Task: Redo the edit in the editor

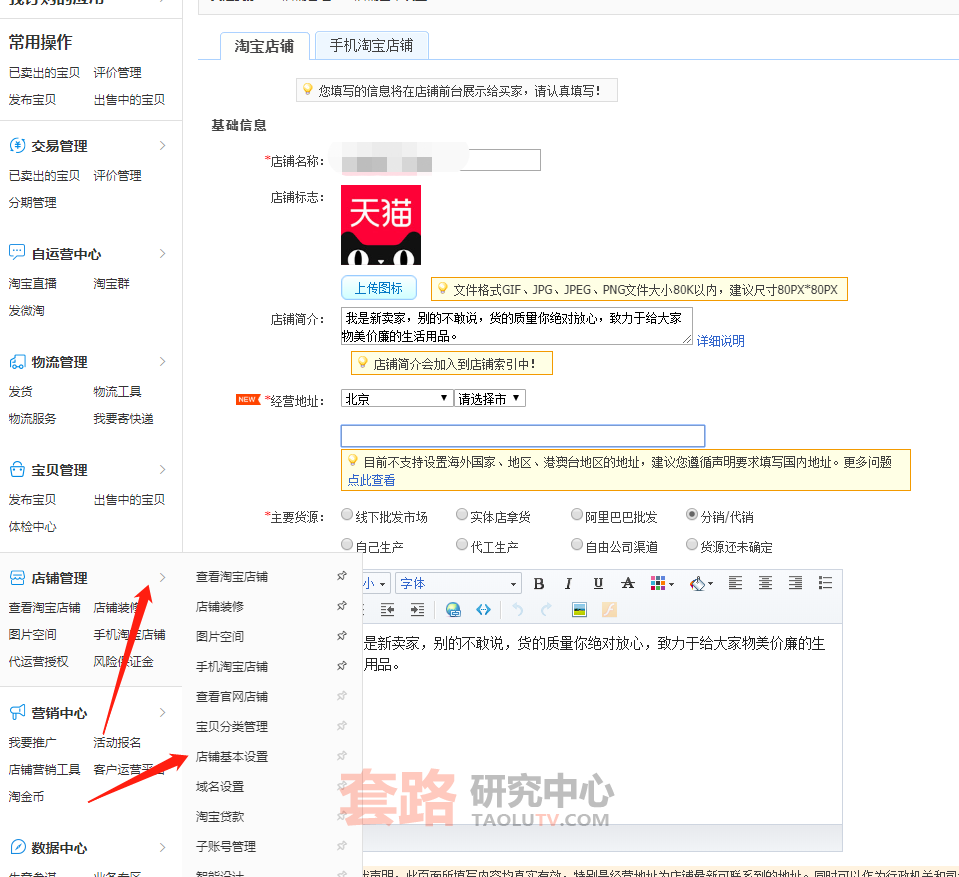Action: [546, 610]
